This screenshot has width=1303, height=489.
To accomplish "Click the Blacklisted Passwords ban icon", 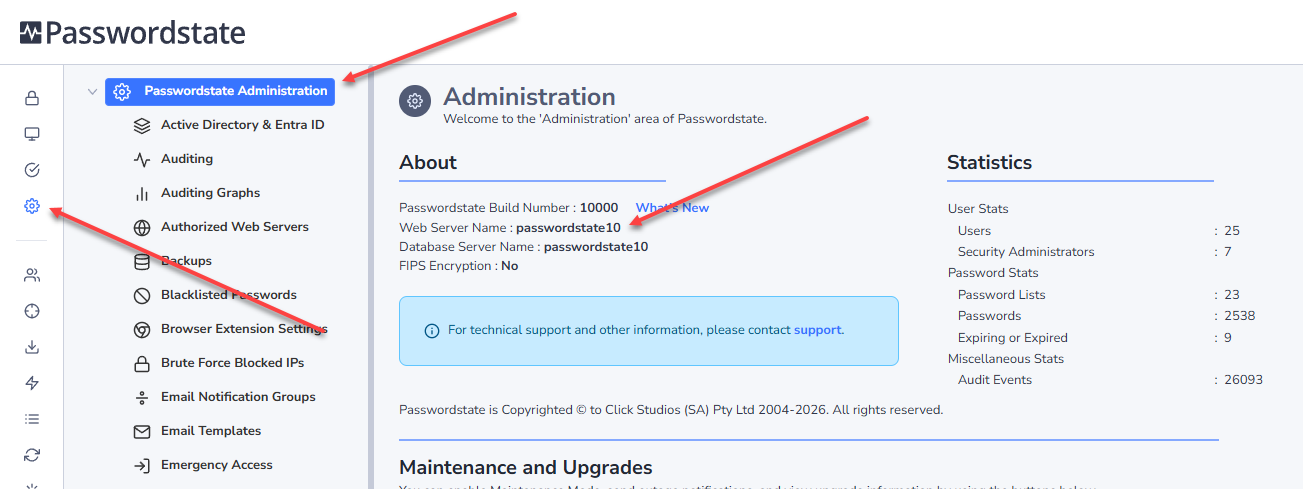I will (x=142, y=295).
